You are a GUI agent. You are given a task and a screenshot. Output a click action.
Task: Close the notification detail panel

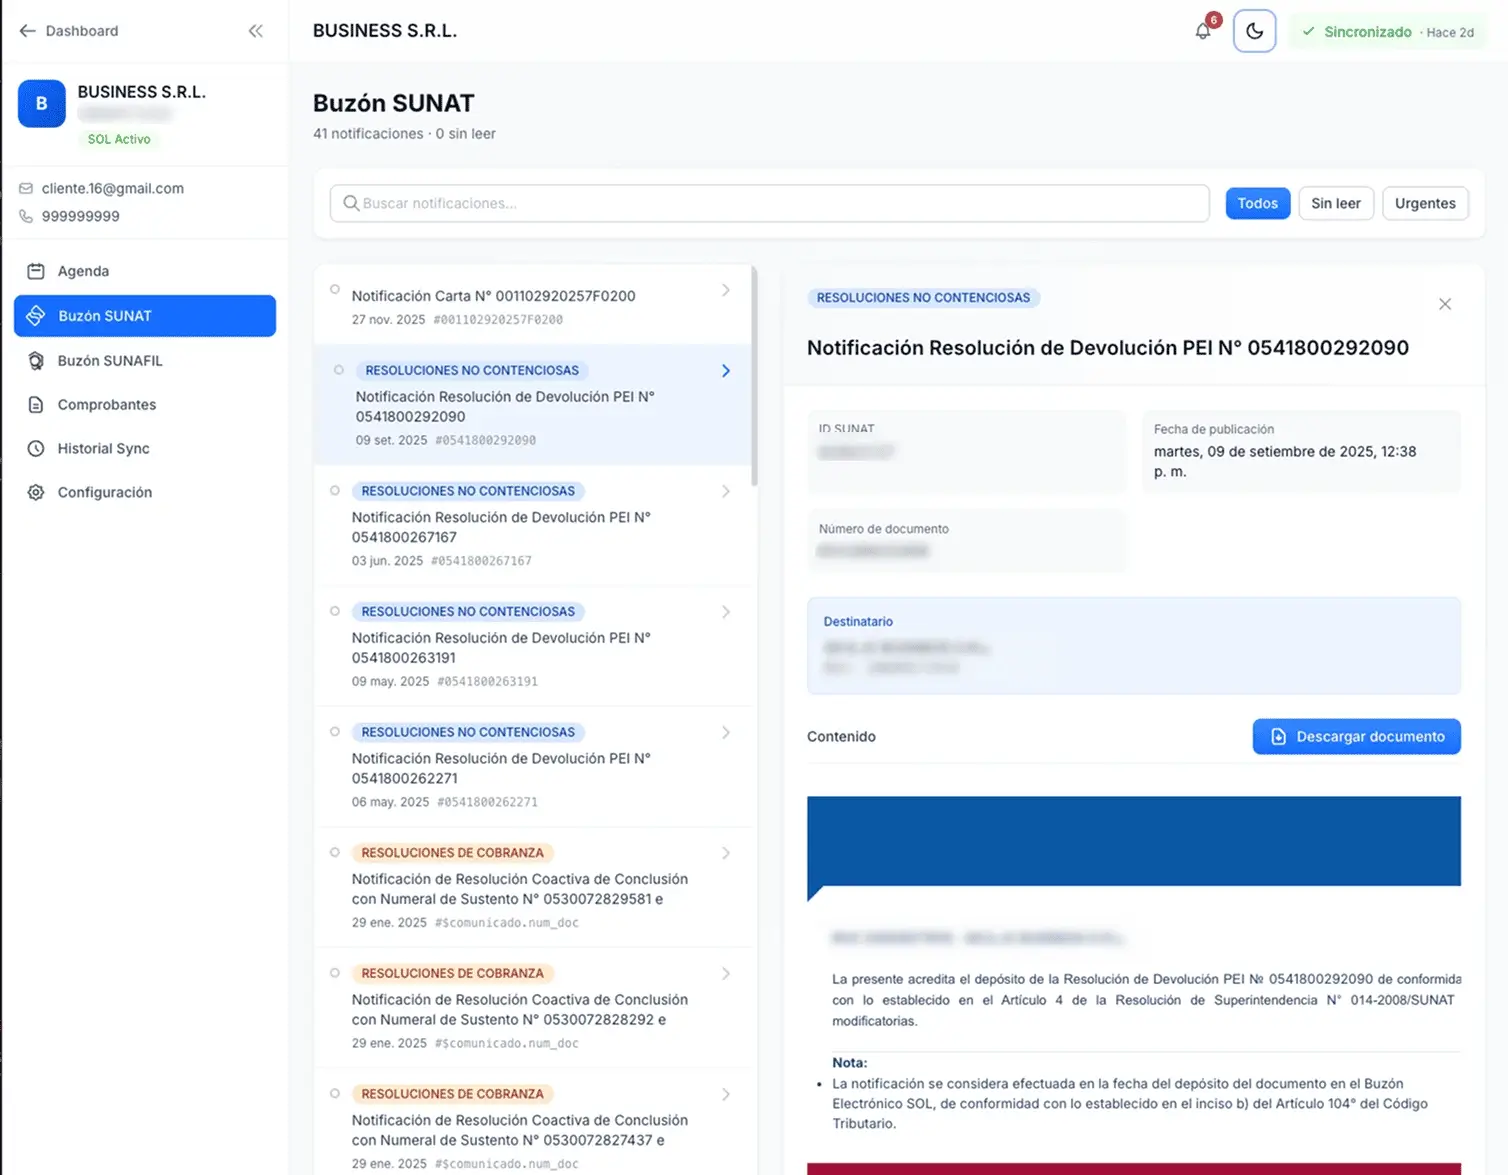pos(1445,304)
